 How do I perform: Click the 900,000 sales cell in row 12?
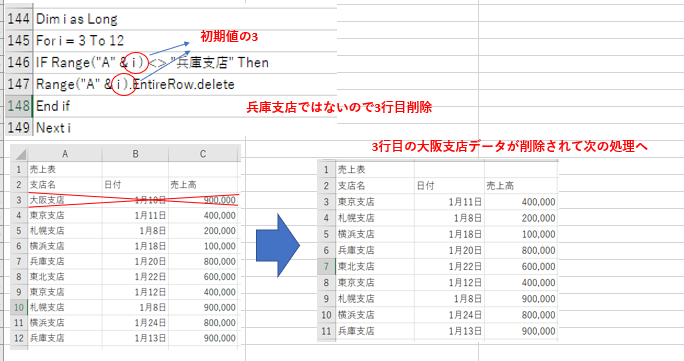click(x=203, y=338)
